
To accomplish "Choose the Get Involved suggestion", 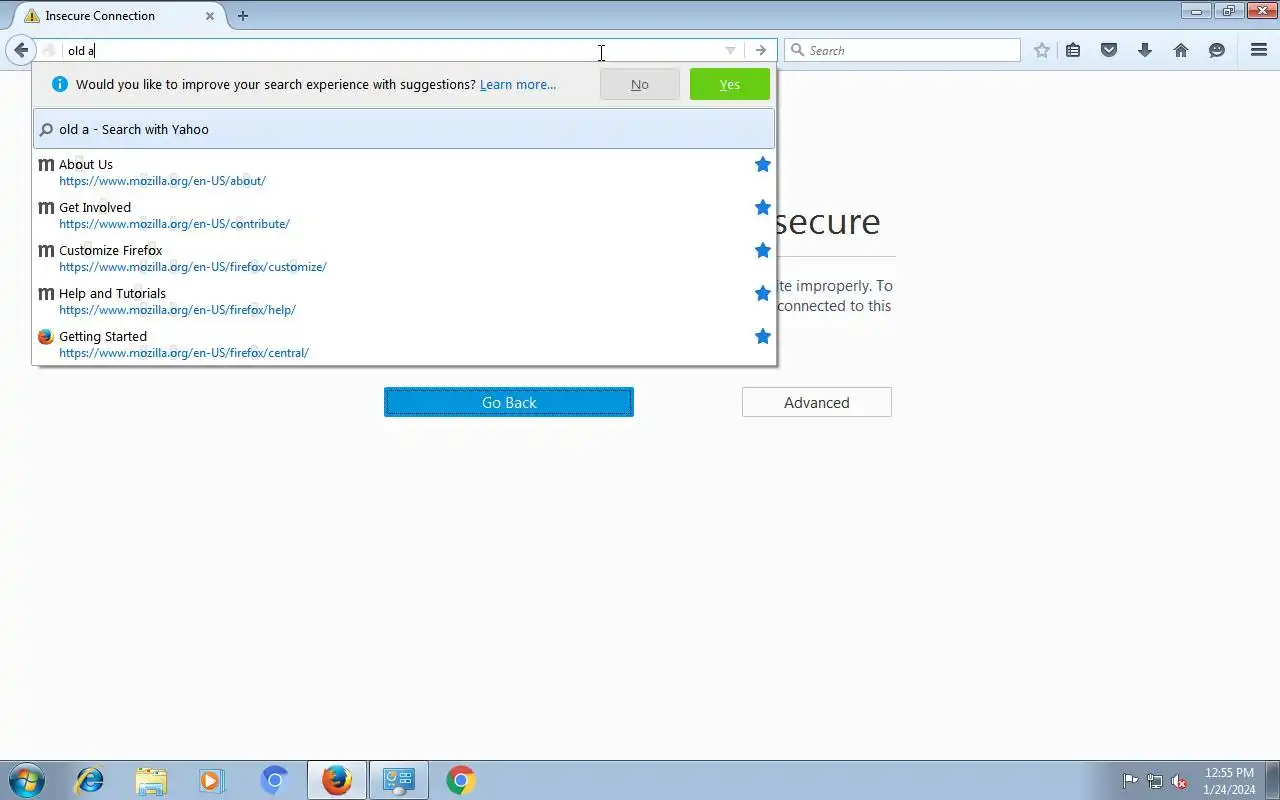I will pyautogui.click(x=404, y=215).
